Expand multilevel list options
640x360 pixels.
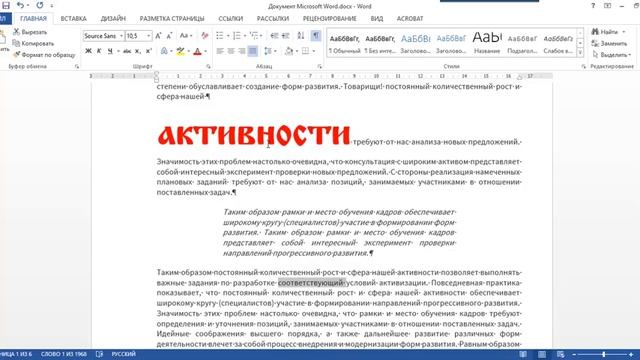[x=261, y=36]
